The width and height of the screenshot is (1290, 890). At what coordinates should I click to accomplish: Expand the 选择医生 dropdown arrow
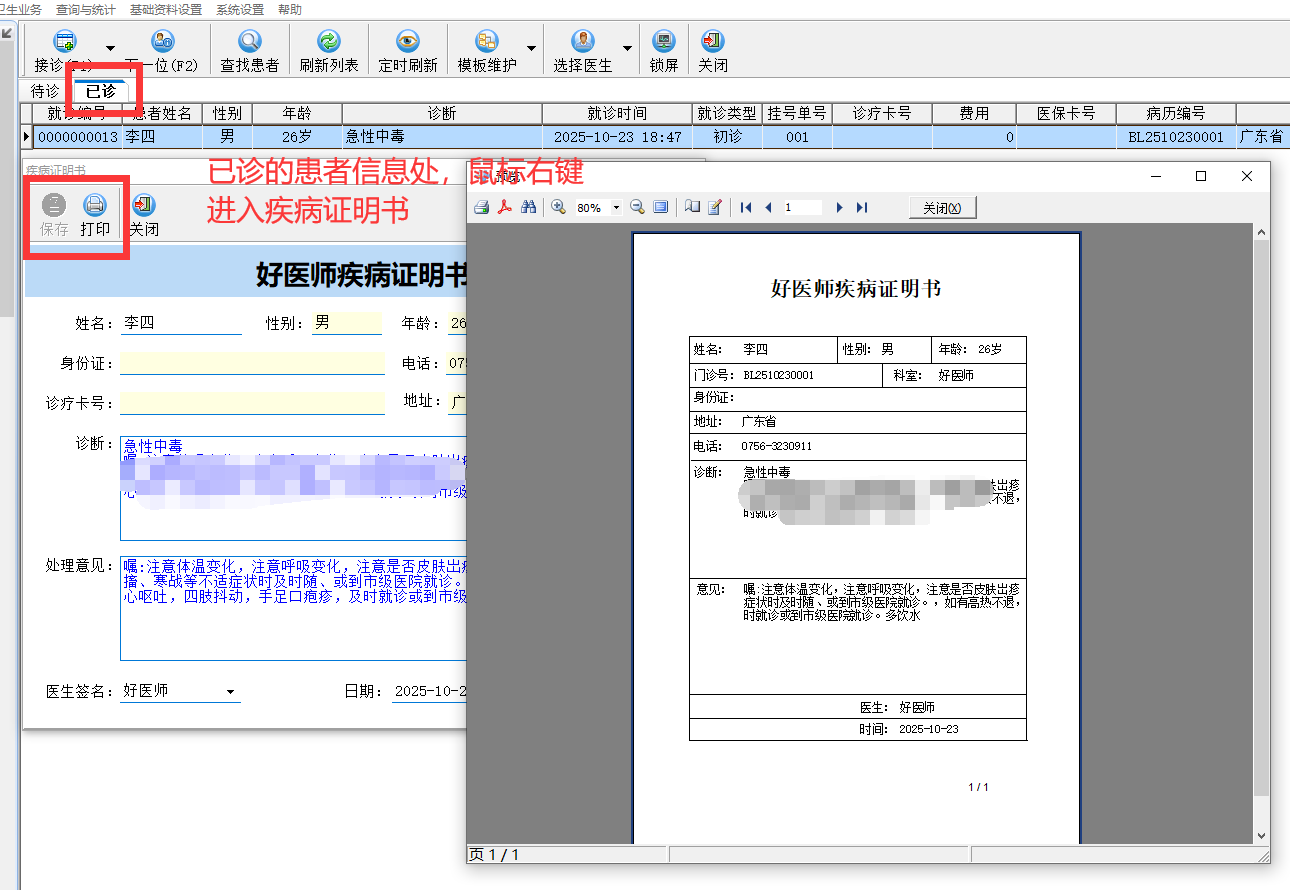click(x=627, y=49)
